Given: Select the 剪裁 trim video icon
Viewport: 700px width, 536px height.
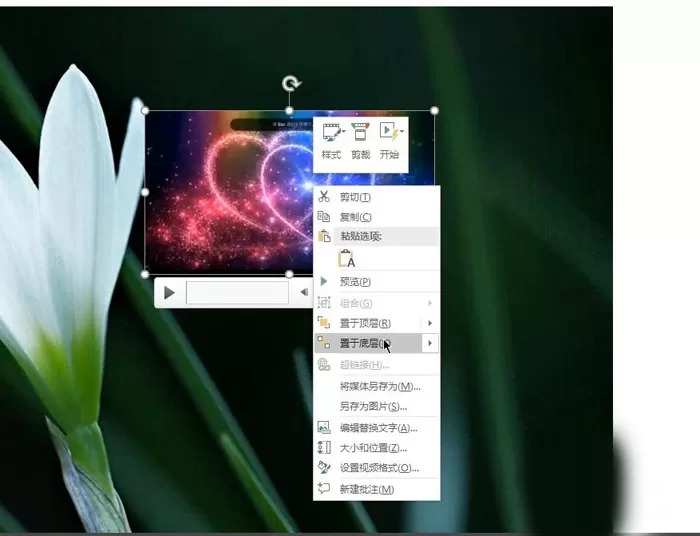Looking at the screenshot, I should click(360, 141).
